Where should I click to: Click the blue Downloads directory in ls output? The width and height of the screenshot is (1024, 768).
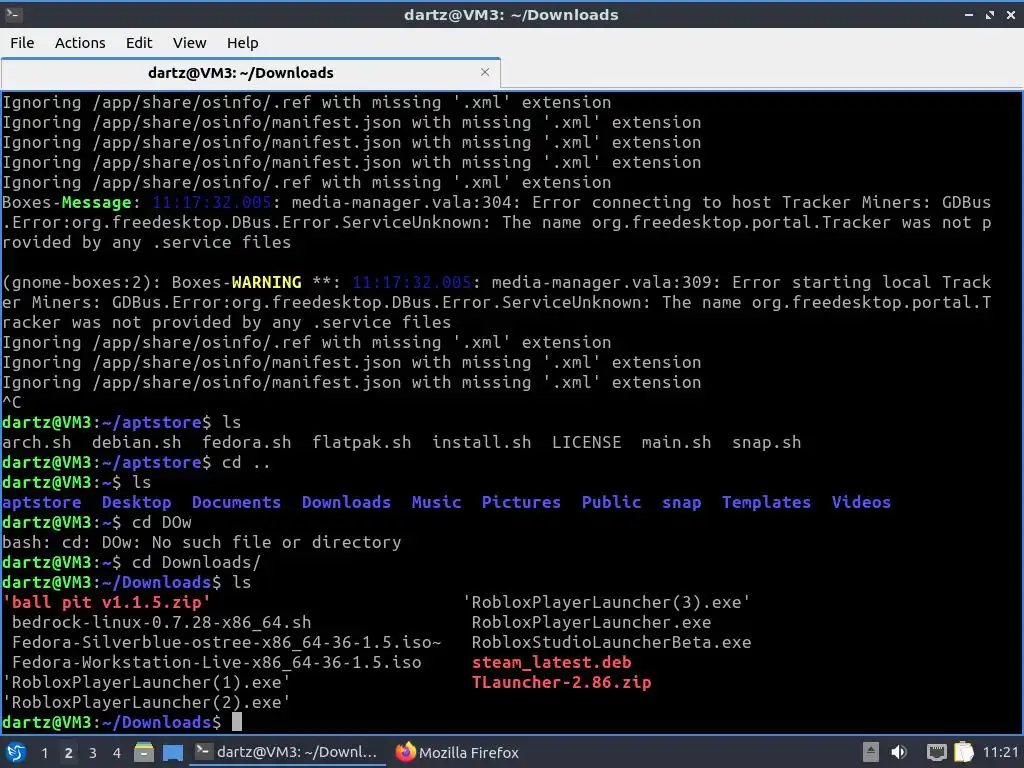(x=346, y=502)
